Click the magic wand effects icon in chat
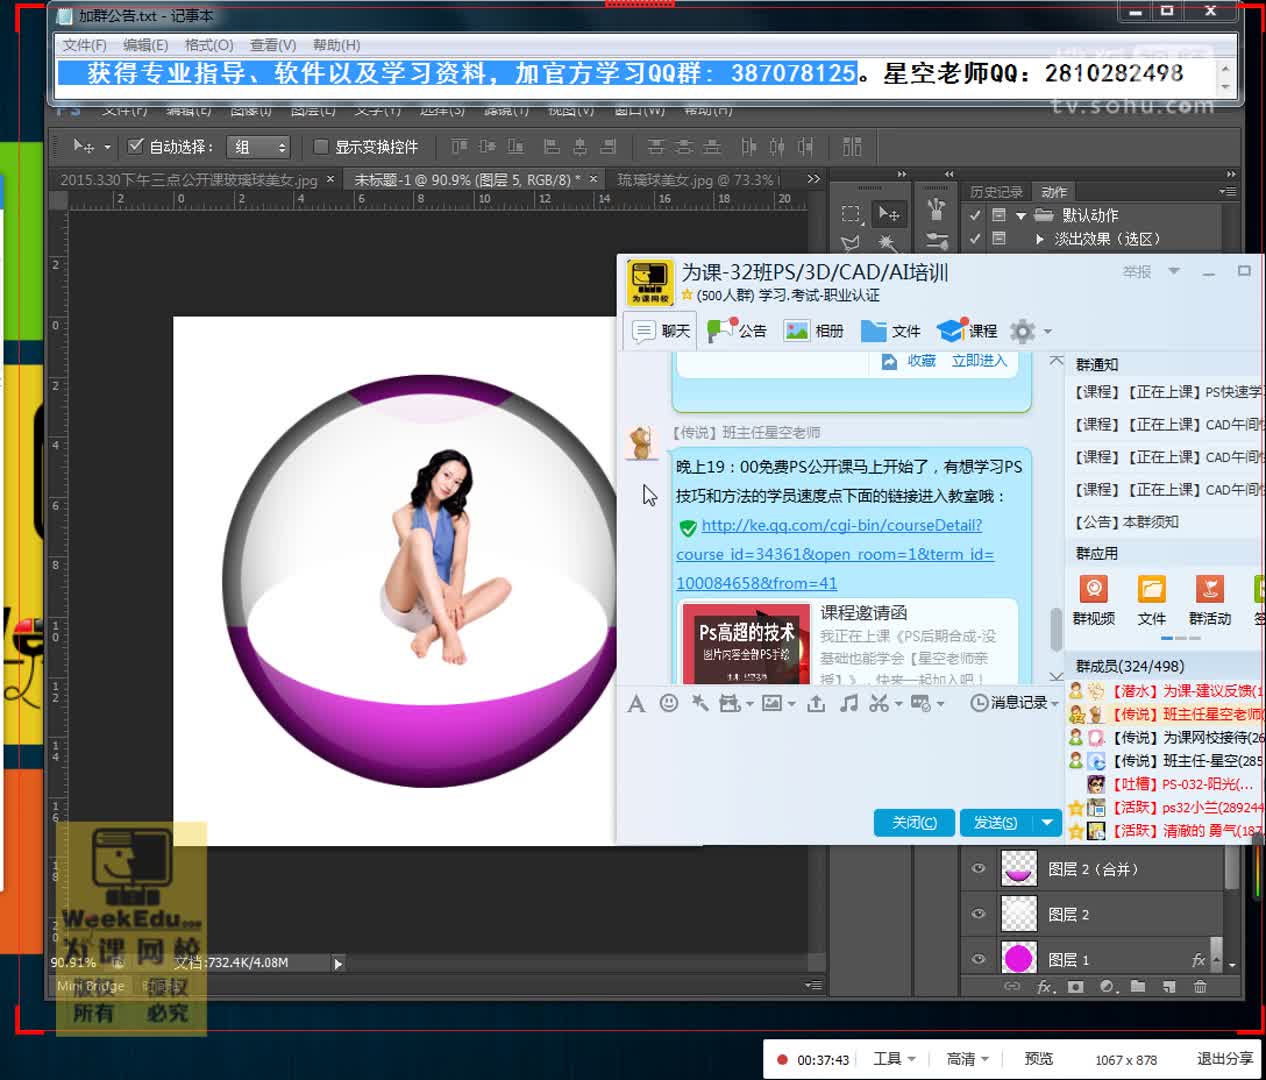 pos(700,703)
